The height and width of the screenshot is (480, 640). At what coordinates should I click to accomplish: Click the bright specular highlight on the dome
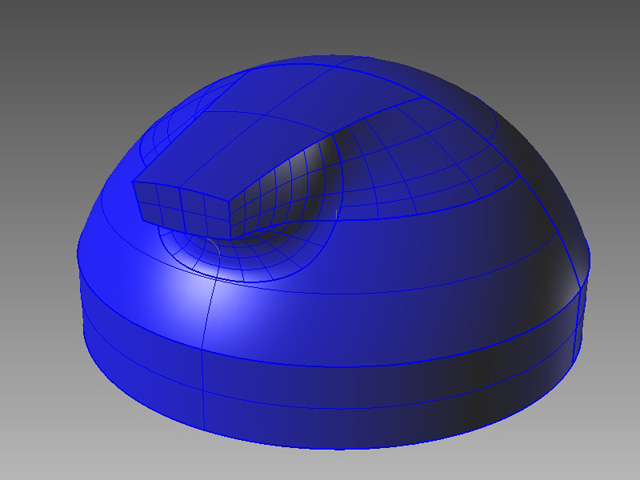click(200, 292)
